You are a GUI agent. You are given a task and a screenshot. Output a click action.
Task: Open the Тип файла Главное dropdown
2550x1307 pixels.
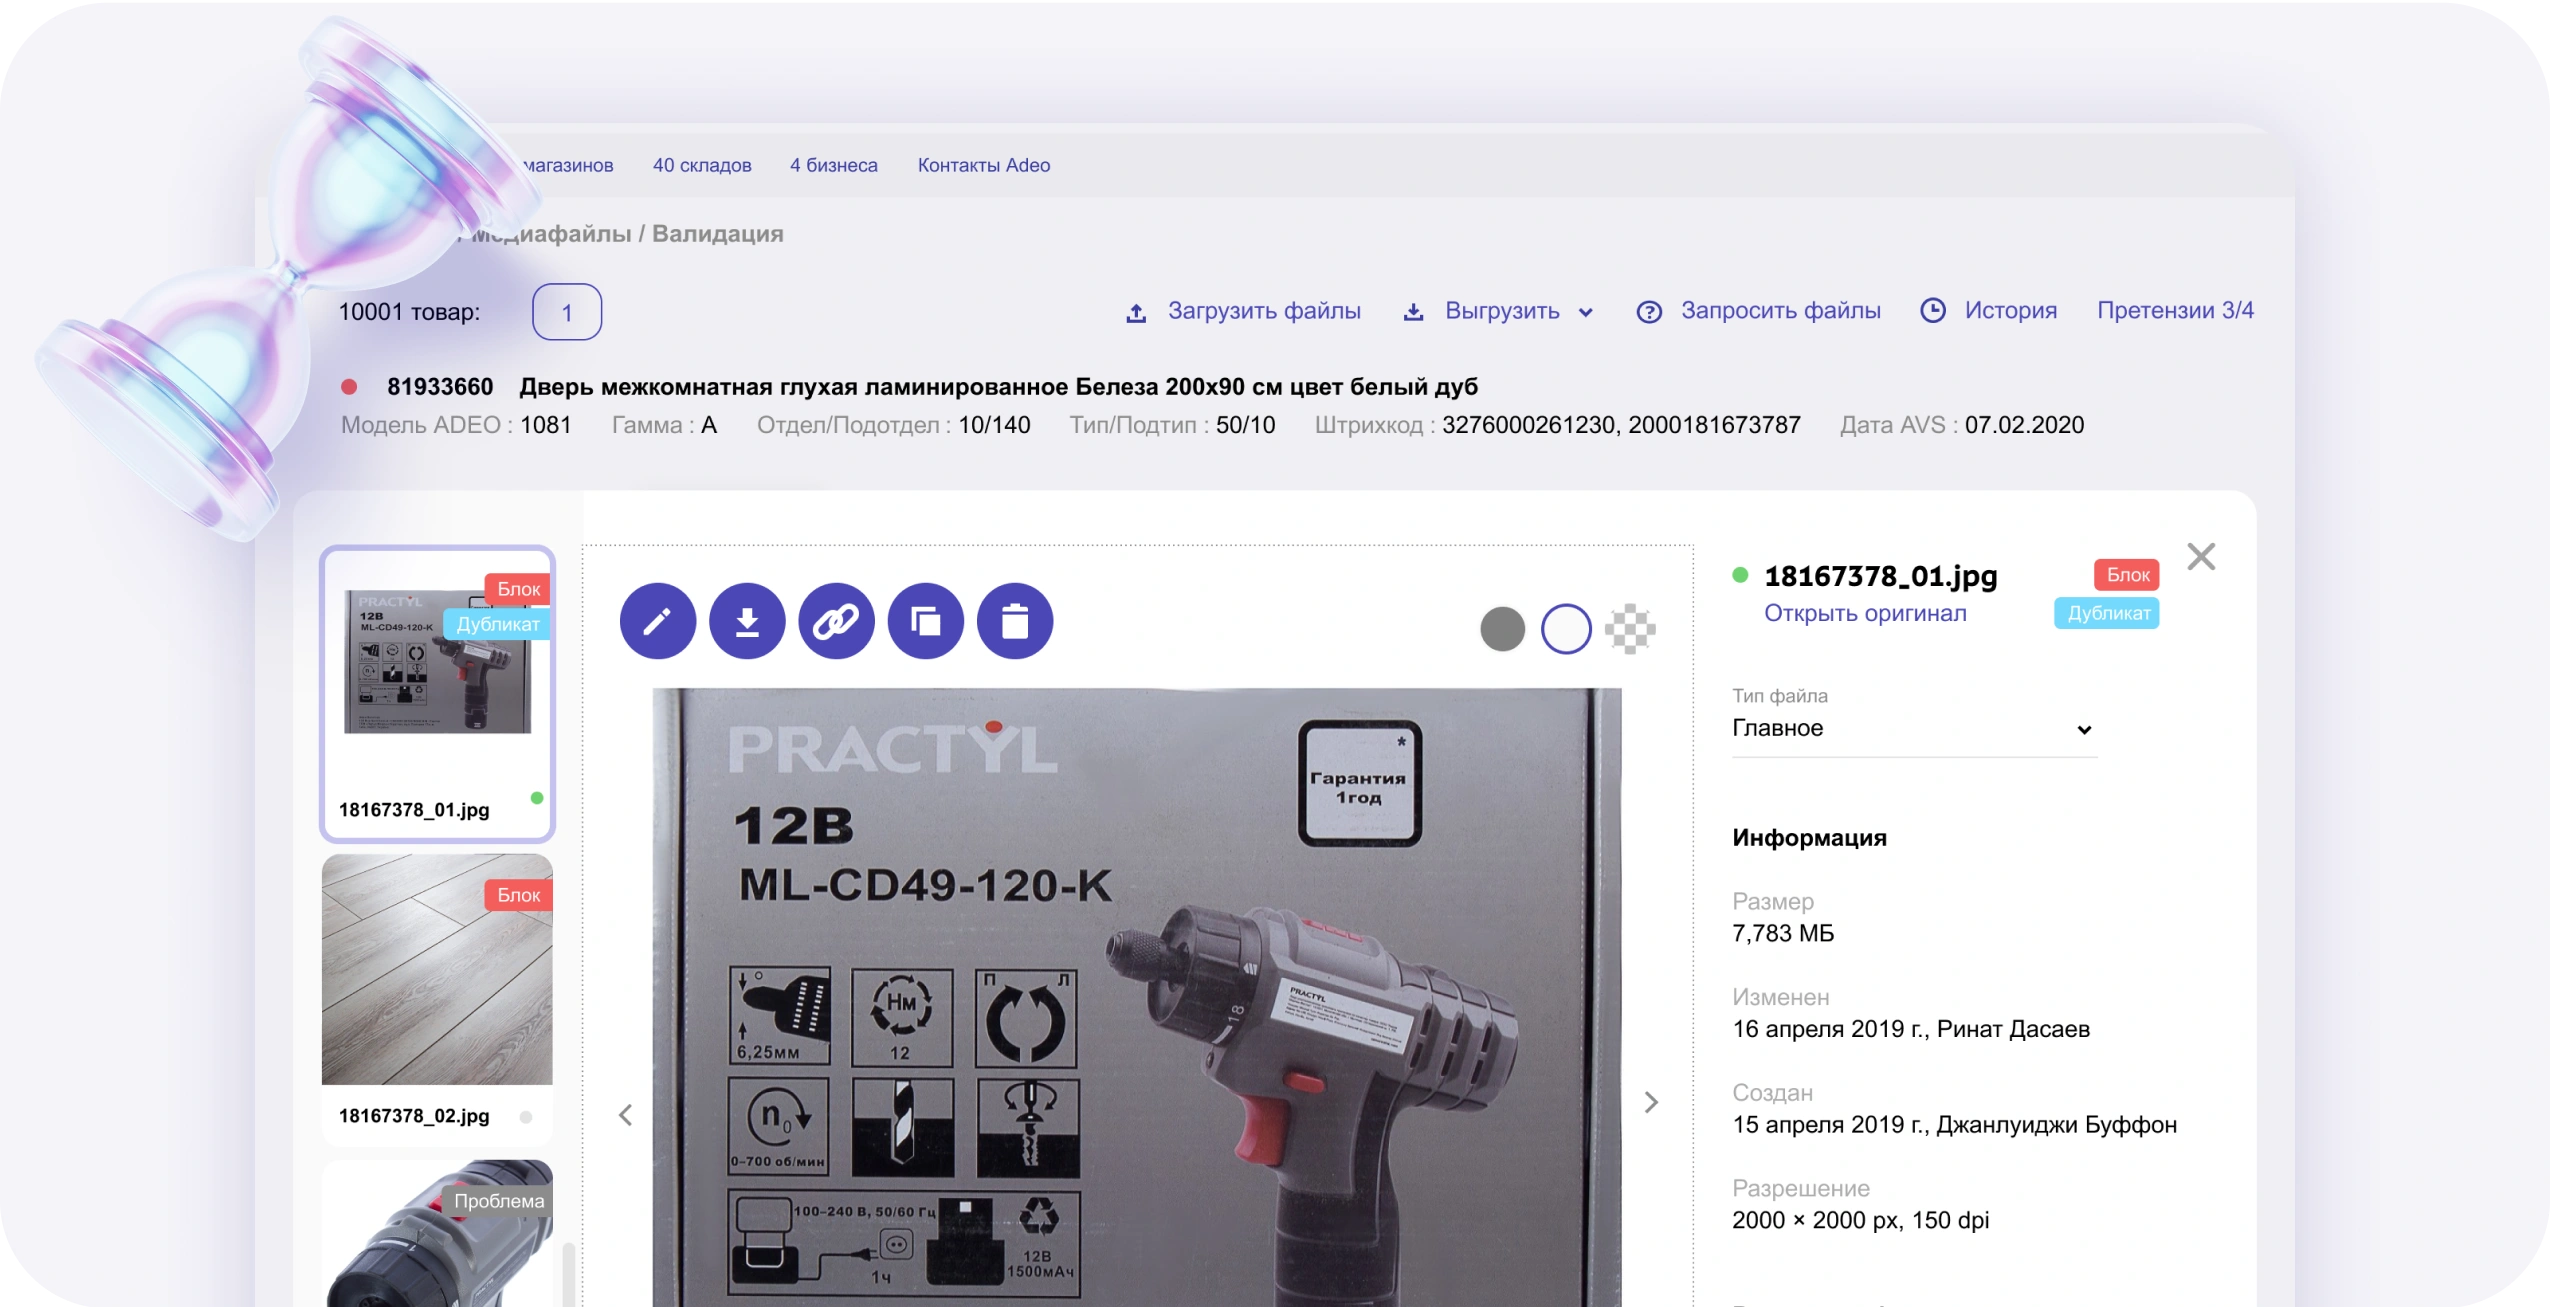coord(1911,729)
